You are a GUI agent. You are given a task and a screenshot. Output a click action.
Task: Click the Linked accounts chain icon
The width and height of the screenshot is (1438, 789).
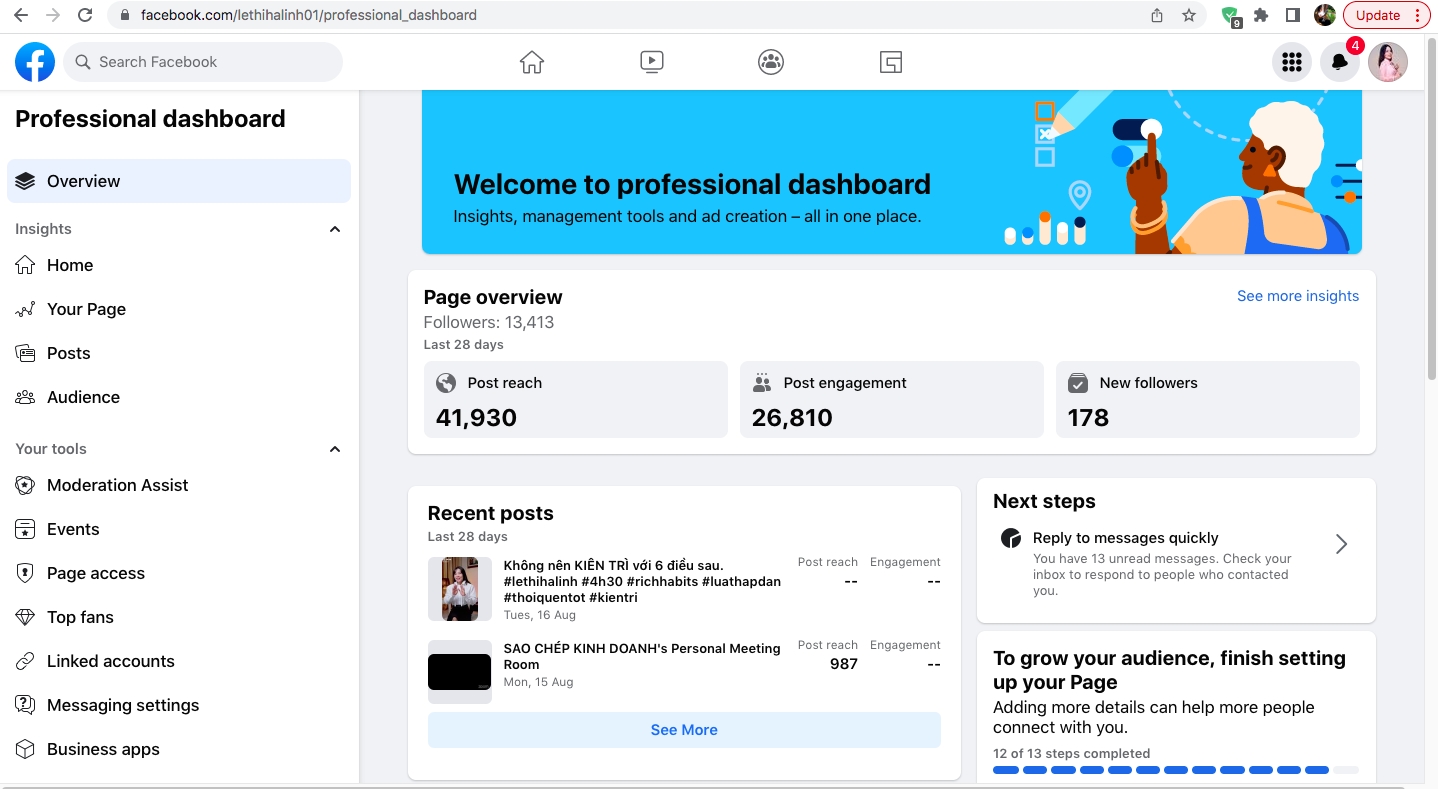click(25, 661)
